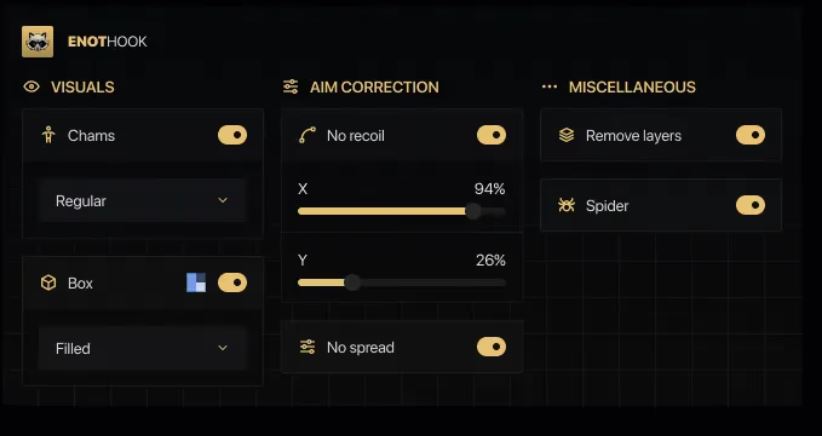Switch off No spread
Viewport: 822px width, 436px height.
coord(491,347)
